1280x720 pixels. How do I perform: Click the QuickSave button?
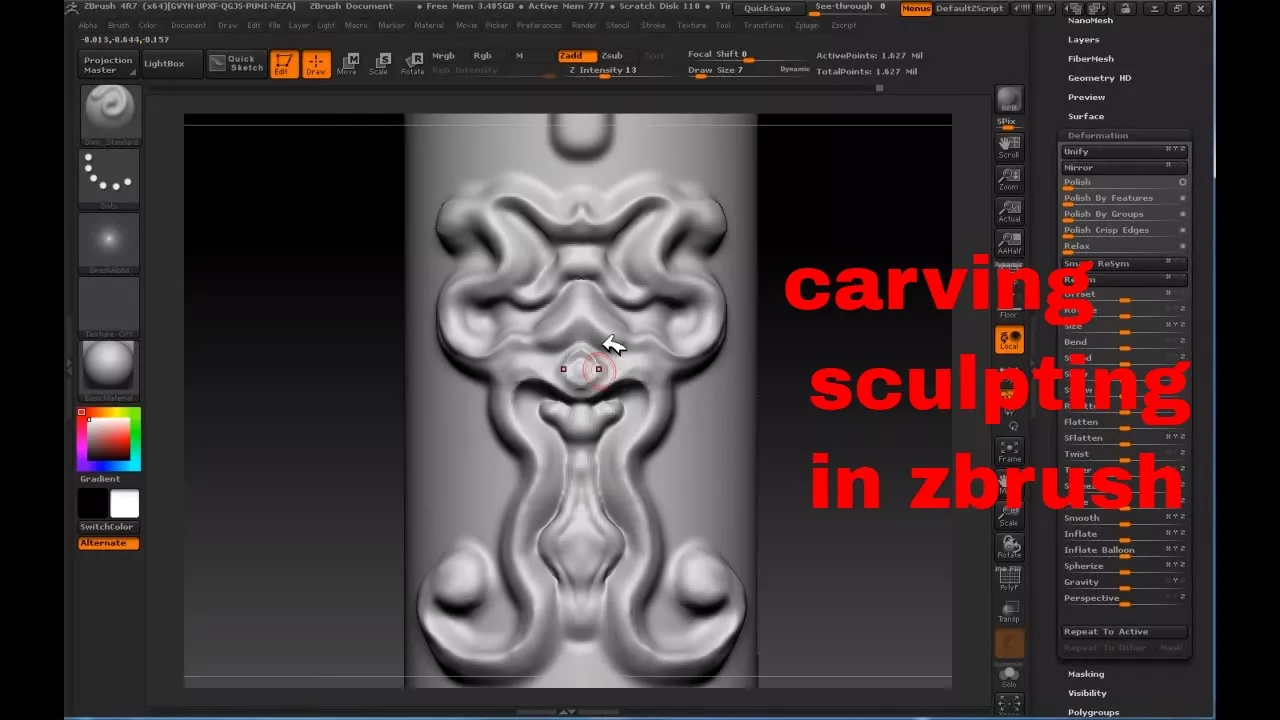pos(767,8)
